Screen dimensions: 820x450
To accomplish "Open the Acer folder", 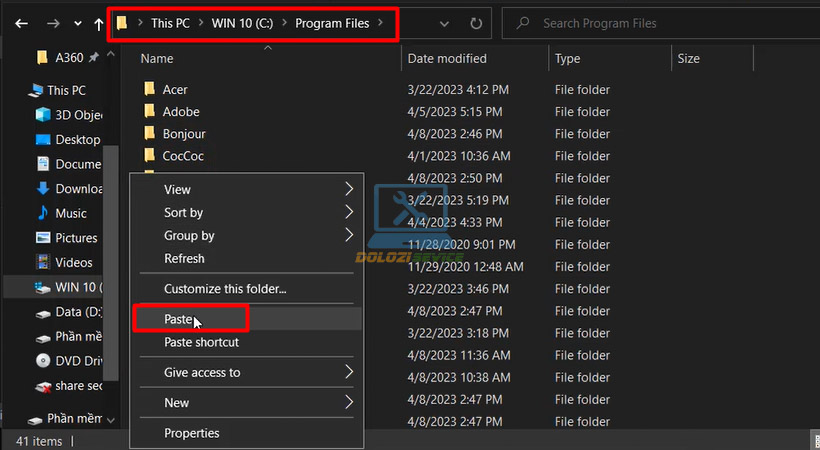I will click(x=175, y=90).
